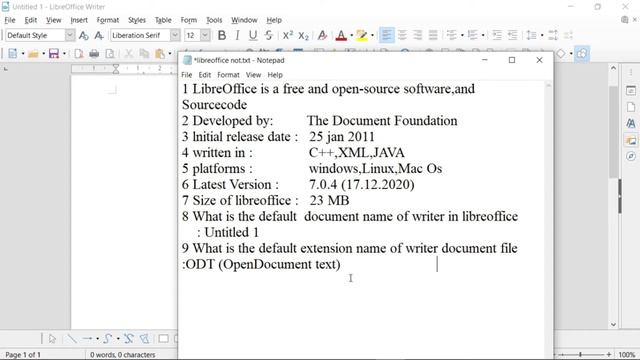Click Clear Direct Formatting icon
The width and height of the screenshot is (640, 360).
322,36
